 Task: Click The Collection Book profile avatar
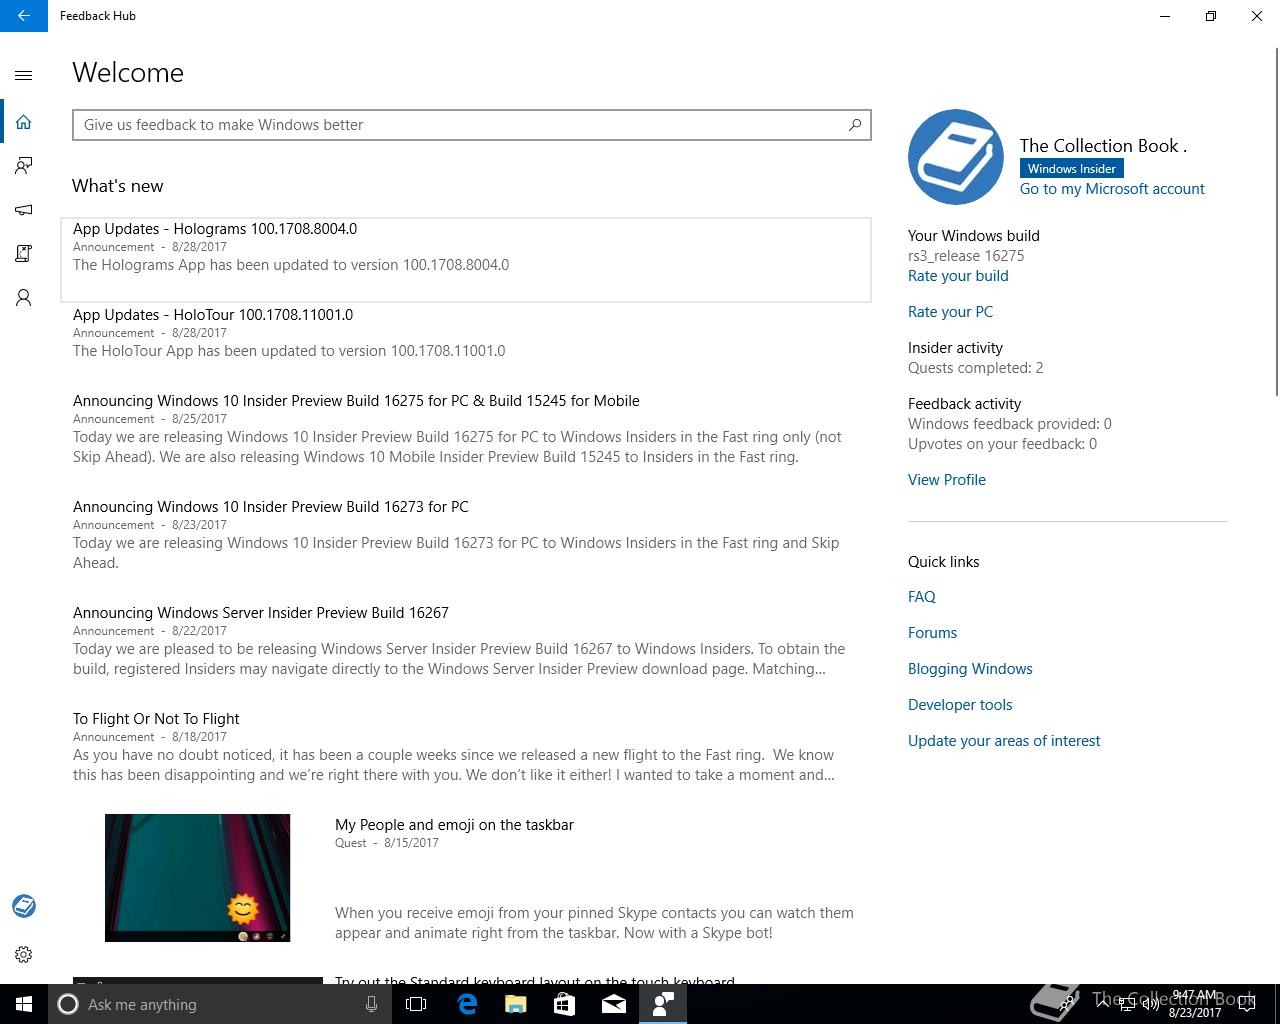click(956, 157)
